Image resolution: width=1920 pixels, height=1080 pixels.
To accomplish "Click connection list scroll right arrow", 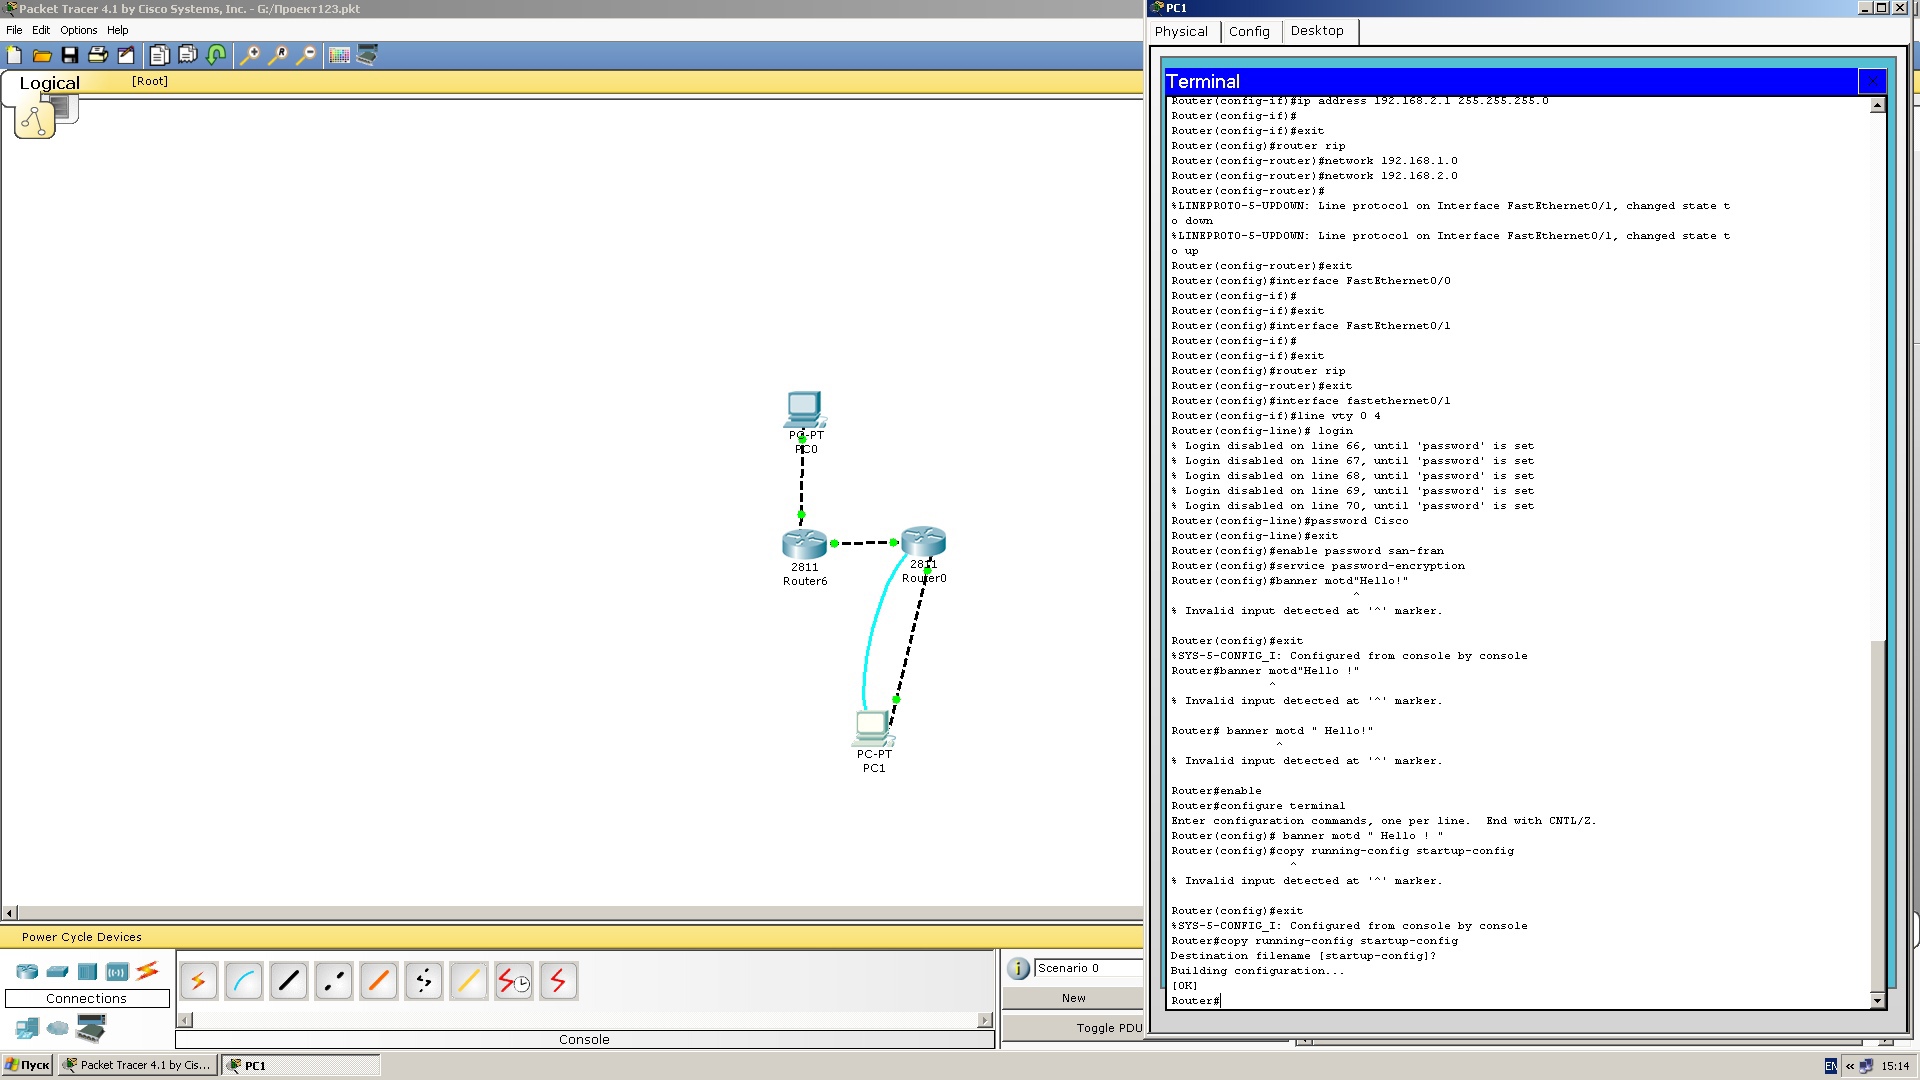I will click(x=985, y=1020).
